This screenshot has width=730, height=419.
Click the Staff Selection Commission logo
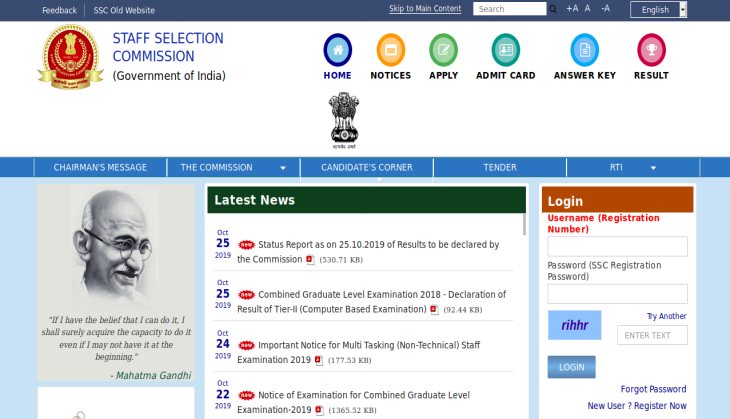[x=70, y=57]
